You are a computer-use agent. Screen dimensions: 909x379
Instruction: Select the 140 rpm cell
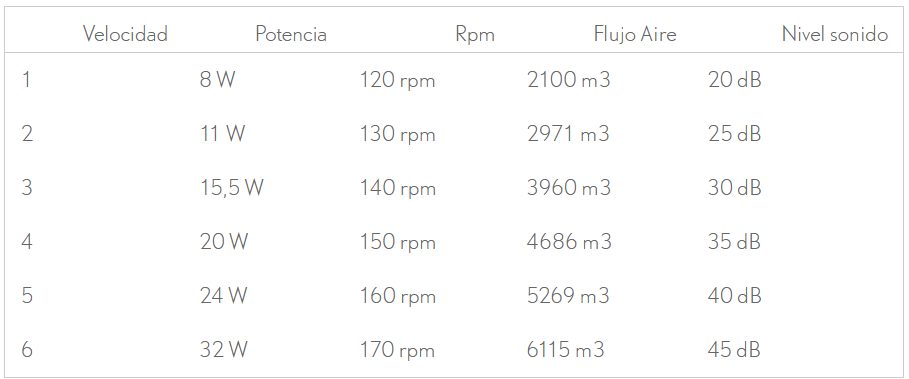pos(398,188)
